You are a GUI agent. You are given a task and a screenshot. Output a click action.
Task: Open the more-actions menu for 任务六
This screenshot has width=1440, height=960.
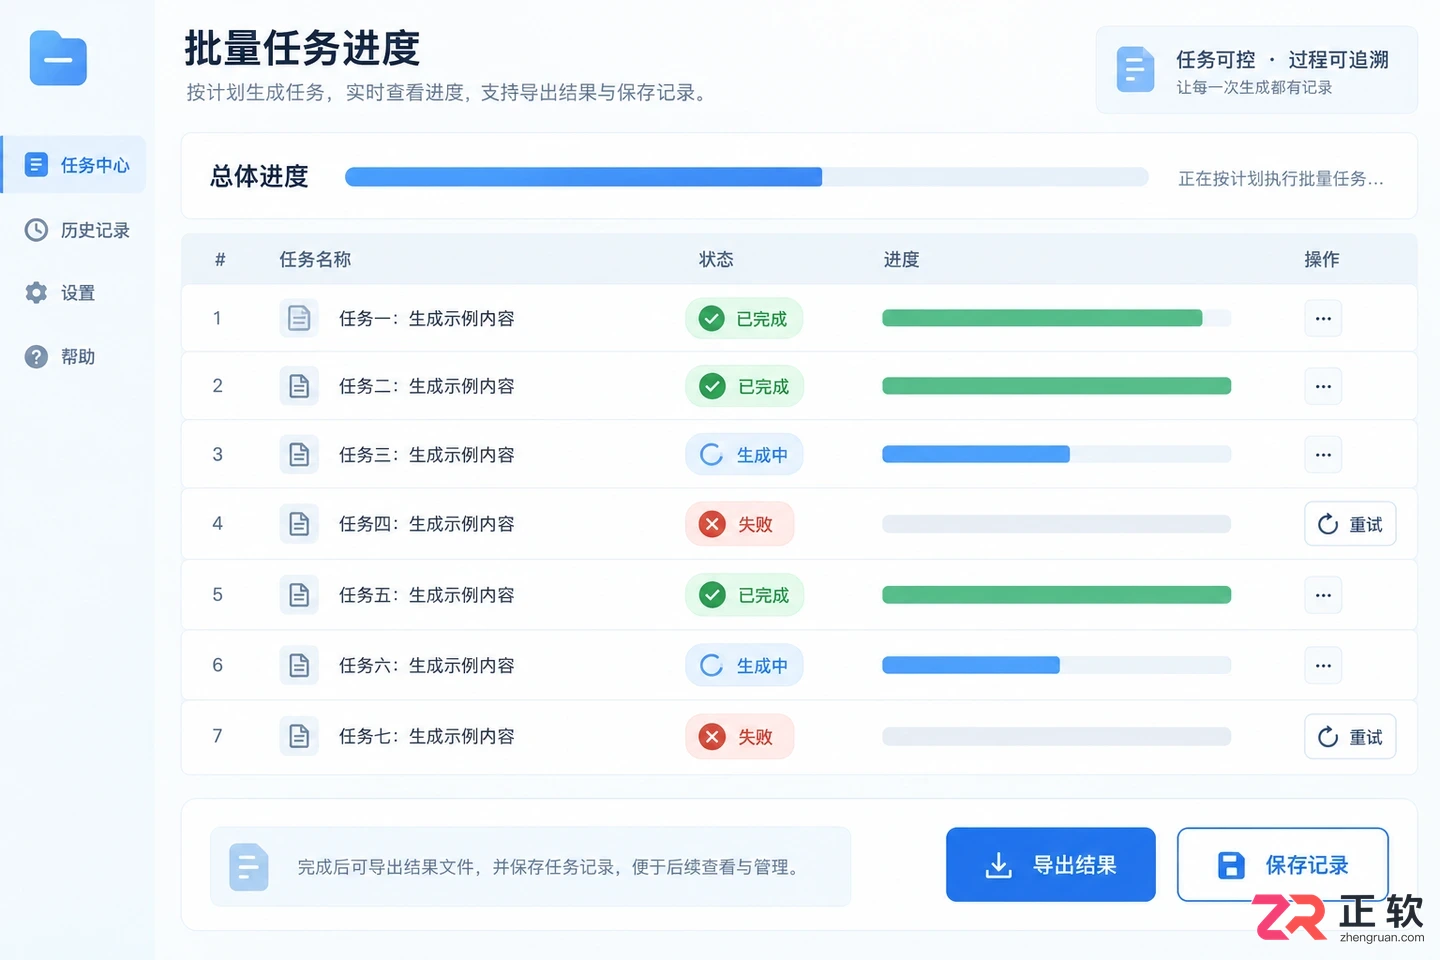point(1323,665)
